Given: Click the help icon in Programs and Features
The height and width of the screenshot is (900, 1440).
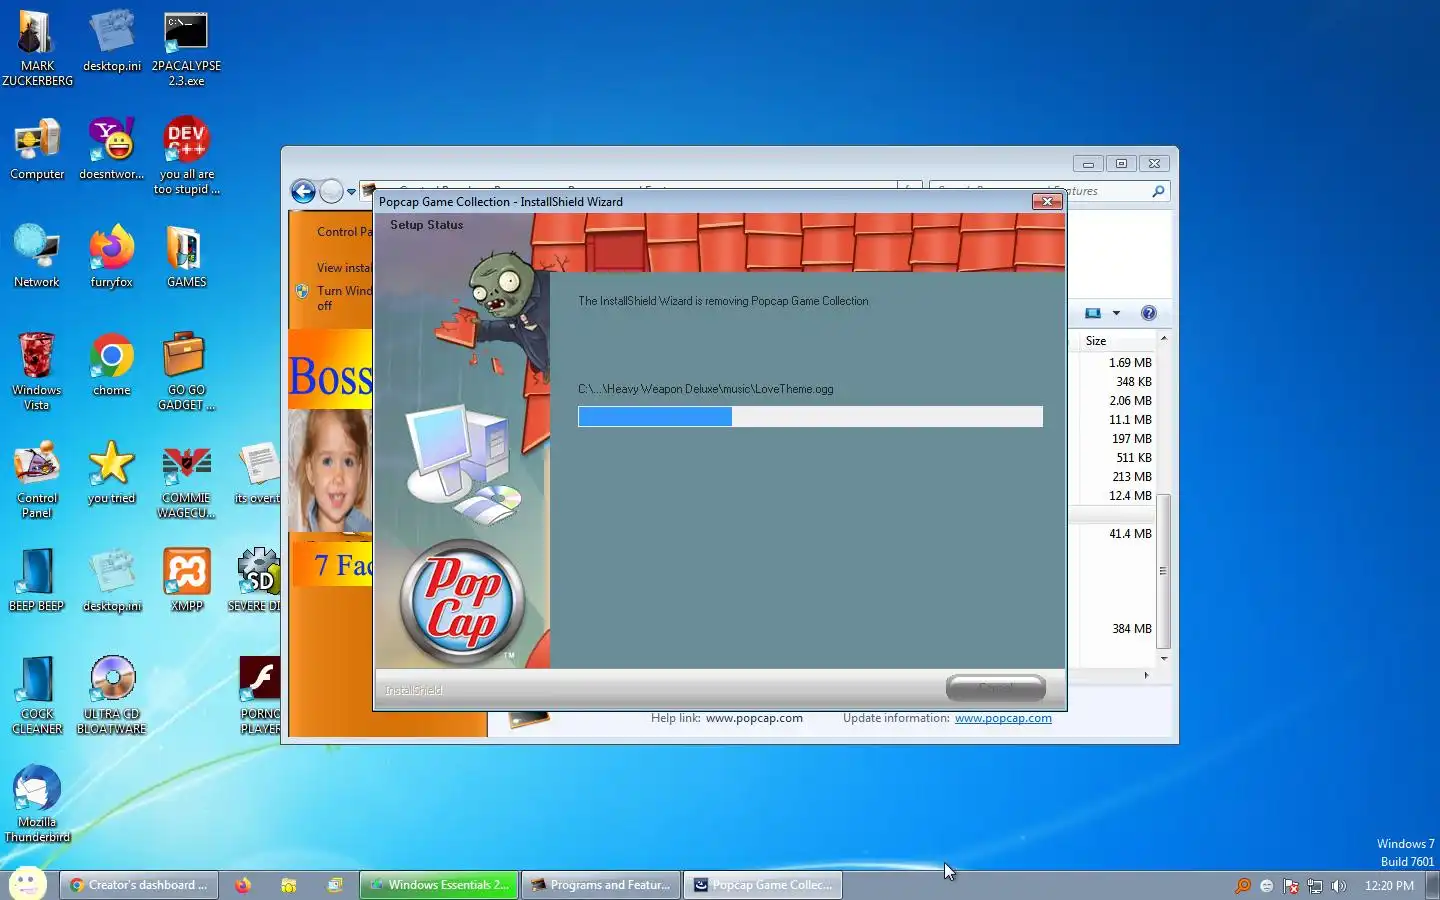Looking at the screenshot, I should [1149, 313].
